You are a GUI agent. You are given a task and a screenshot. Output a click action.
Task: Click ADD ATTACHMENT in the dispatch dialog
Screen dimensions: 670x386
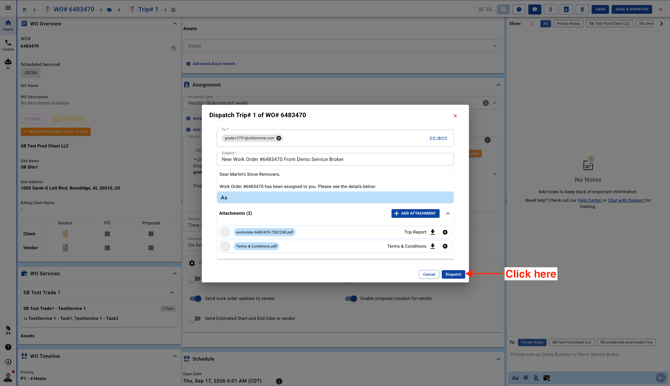click(x=415, y=213)
